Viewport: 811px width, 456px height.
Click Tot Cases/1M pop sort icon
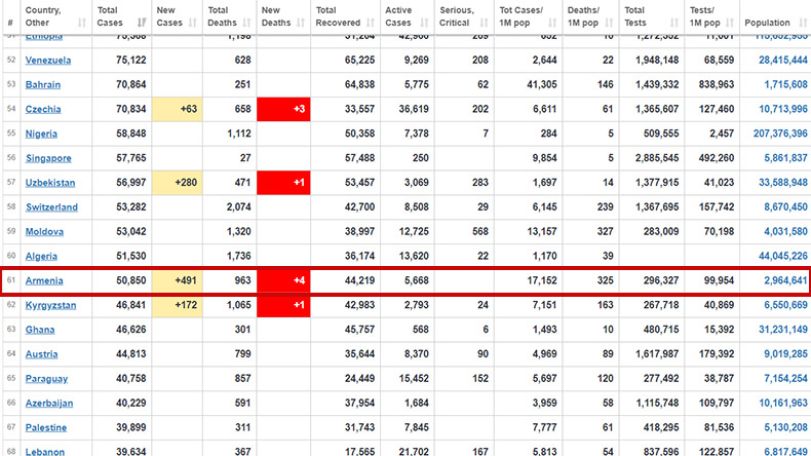552,23
